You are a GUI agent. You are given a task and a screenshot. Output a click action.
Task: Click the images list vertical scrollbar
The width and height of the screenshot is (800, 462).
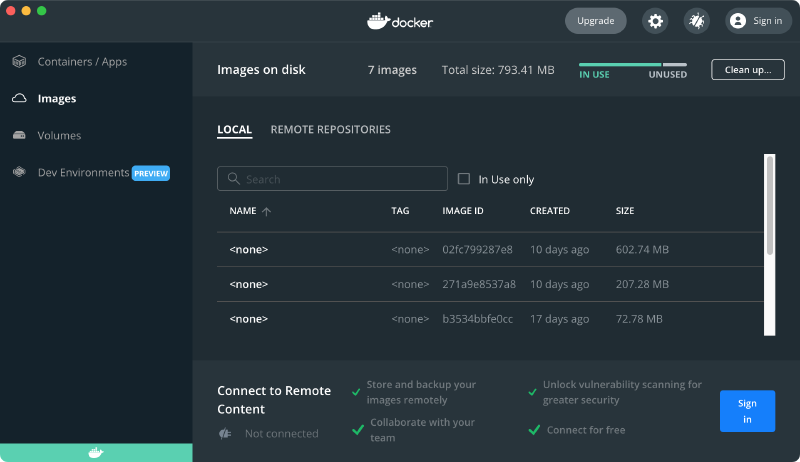point(769,205)
